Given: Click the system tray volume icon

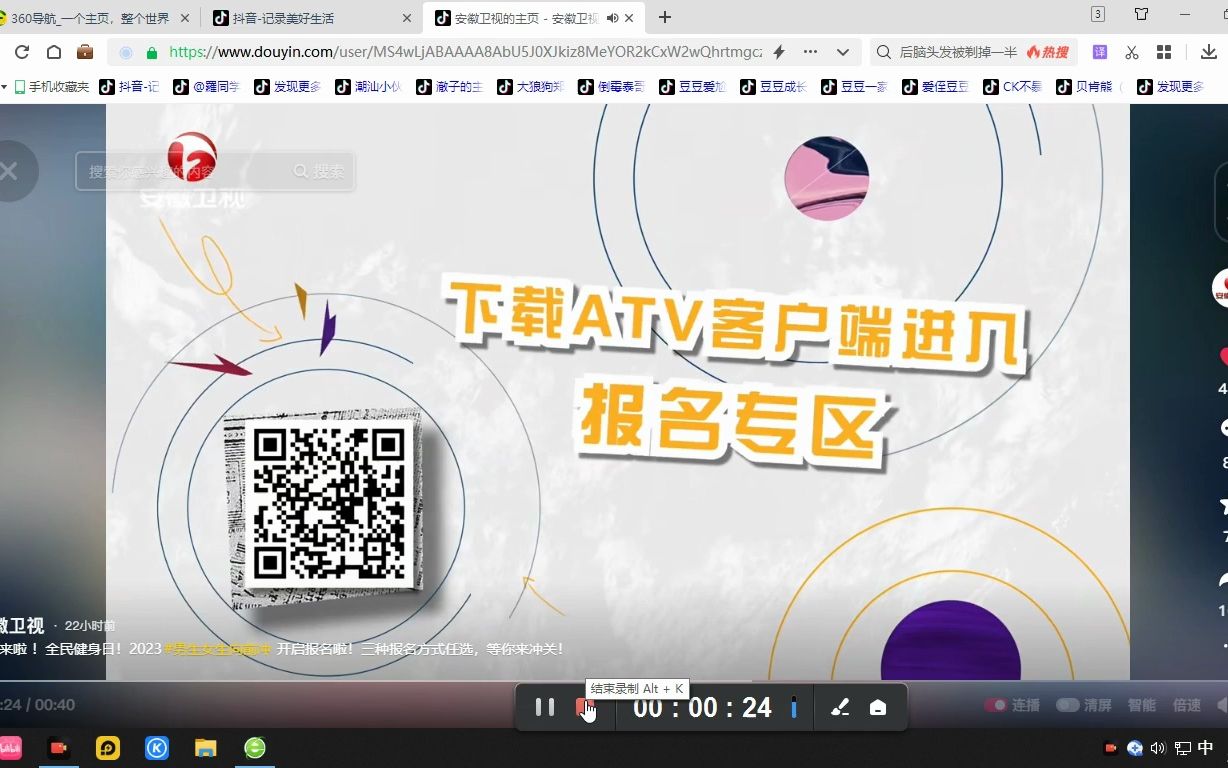Looking at the screenshot, I should pos(1158,748).
